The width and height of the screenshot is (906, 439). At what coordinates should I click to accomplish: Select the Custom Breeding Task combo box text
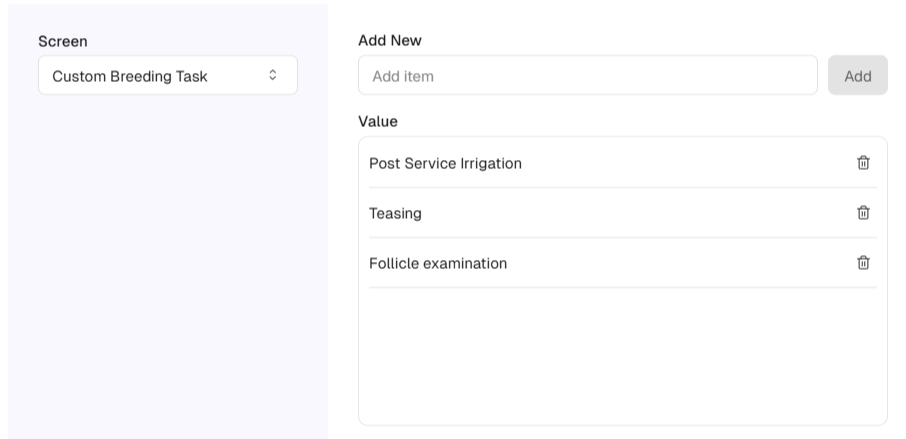130,76
